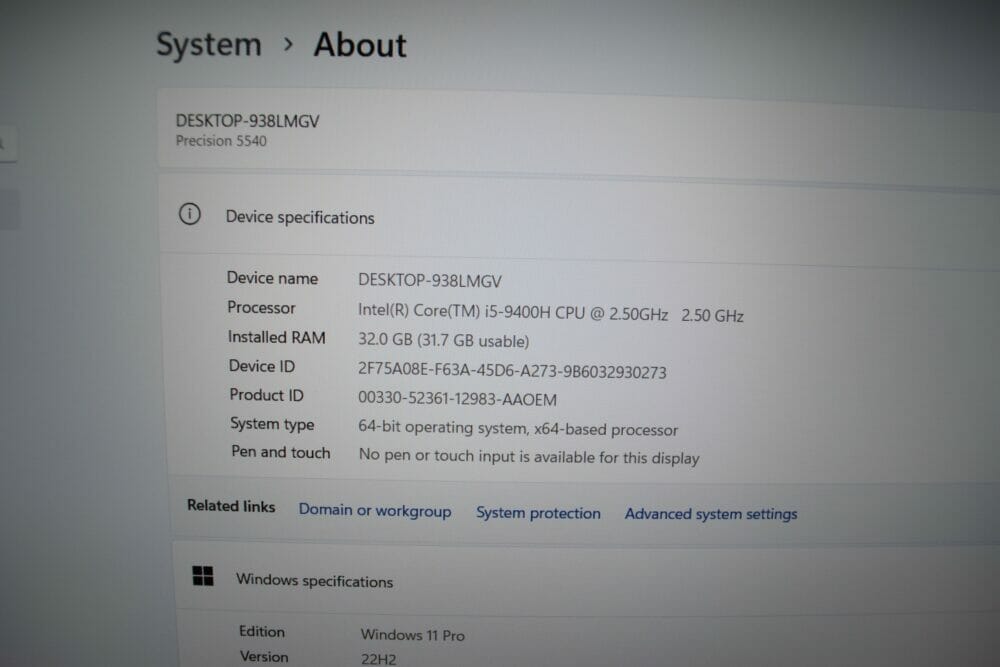Select the No pen or touch input text

[529, 457]
